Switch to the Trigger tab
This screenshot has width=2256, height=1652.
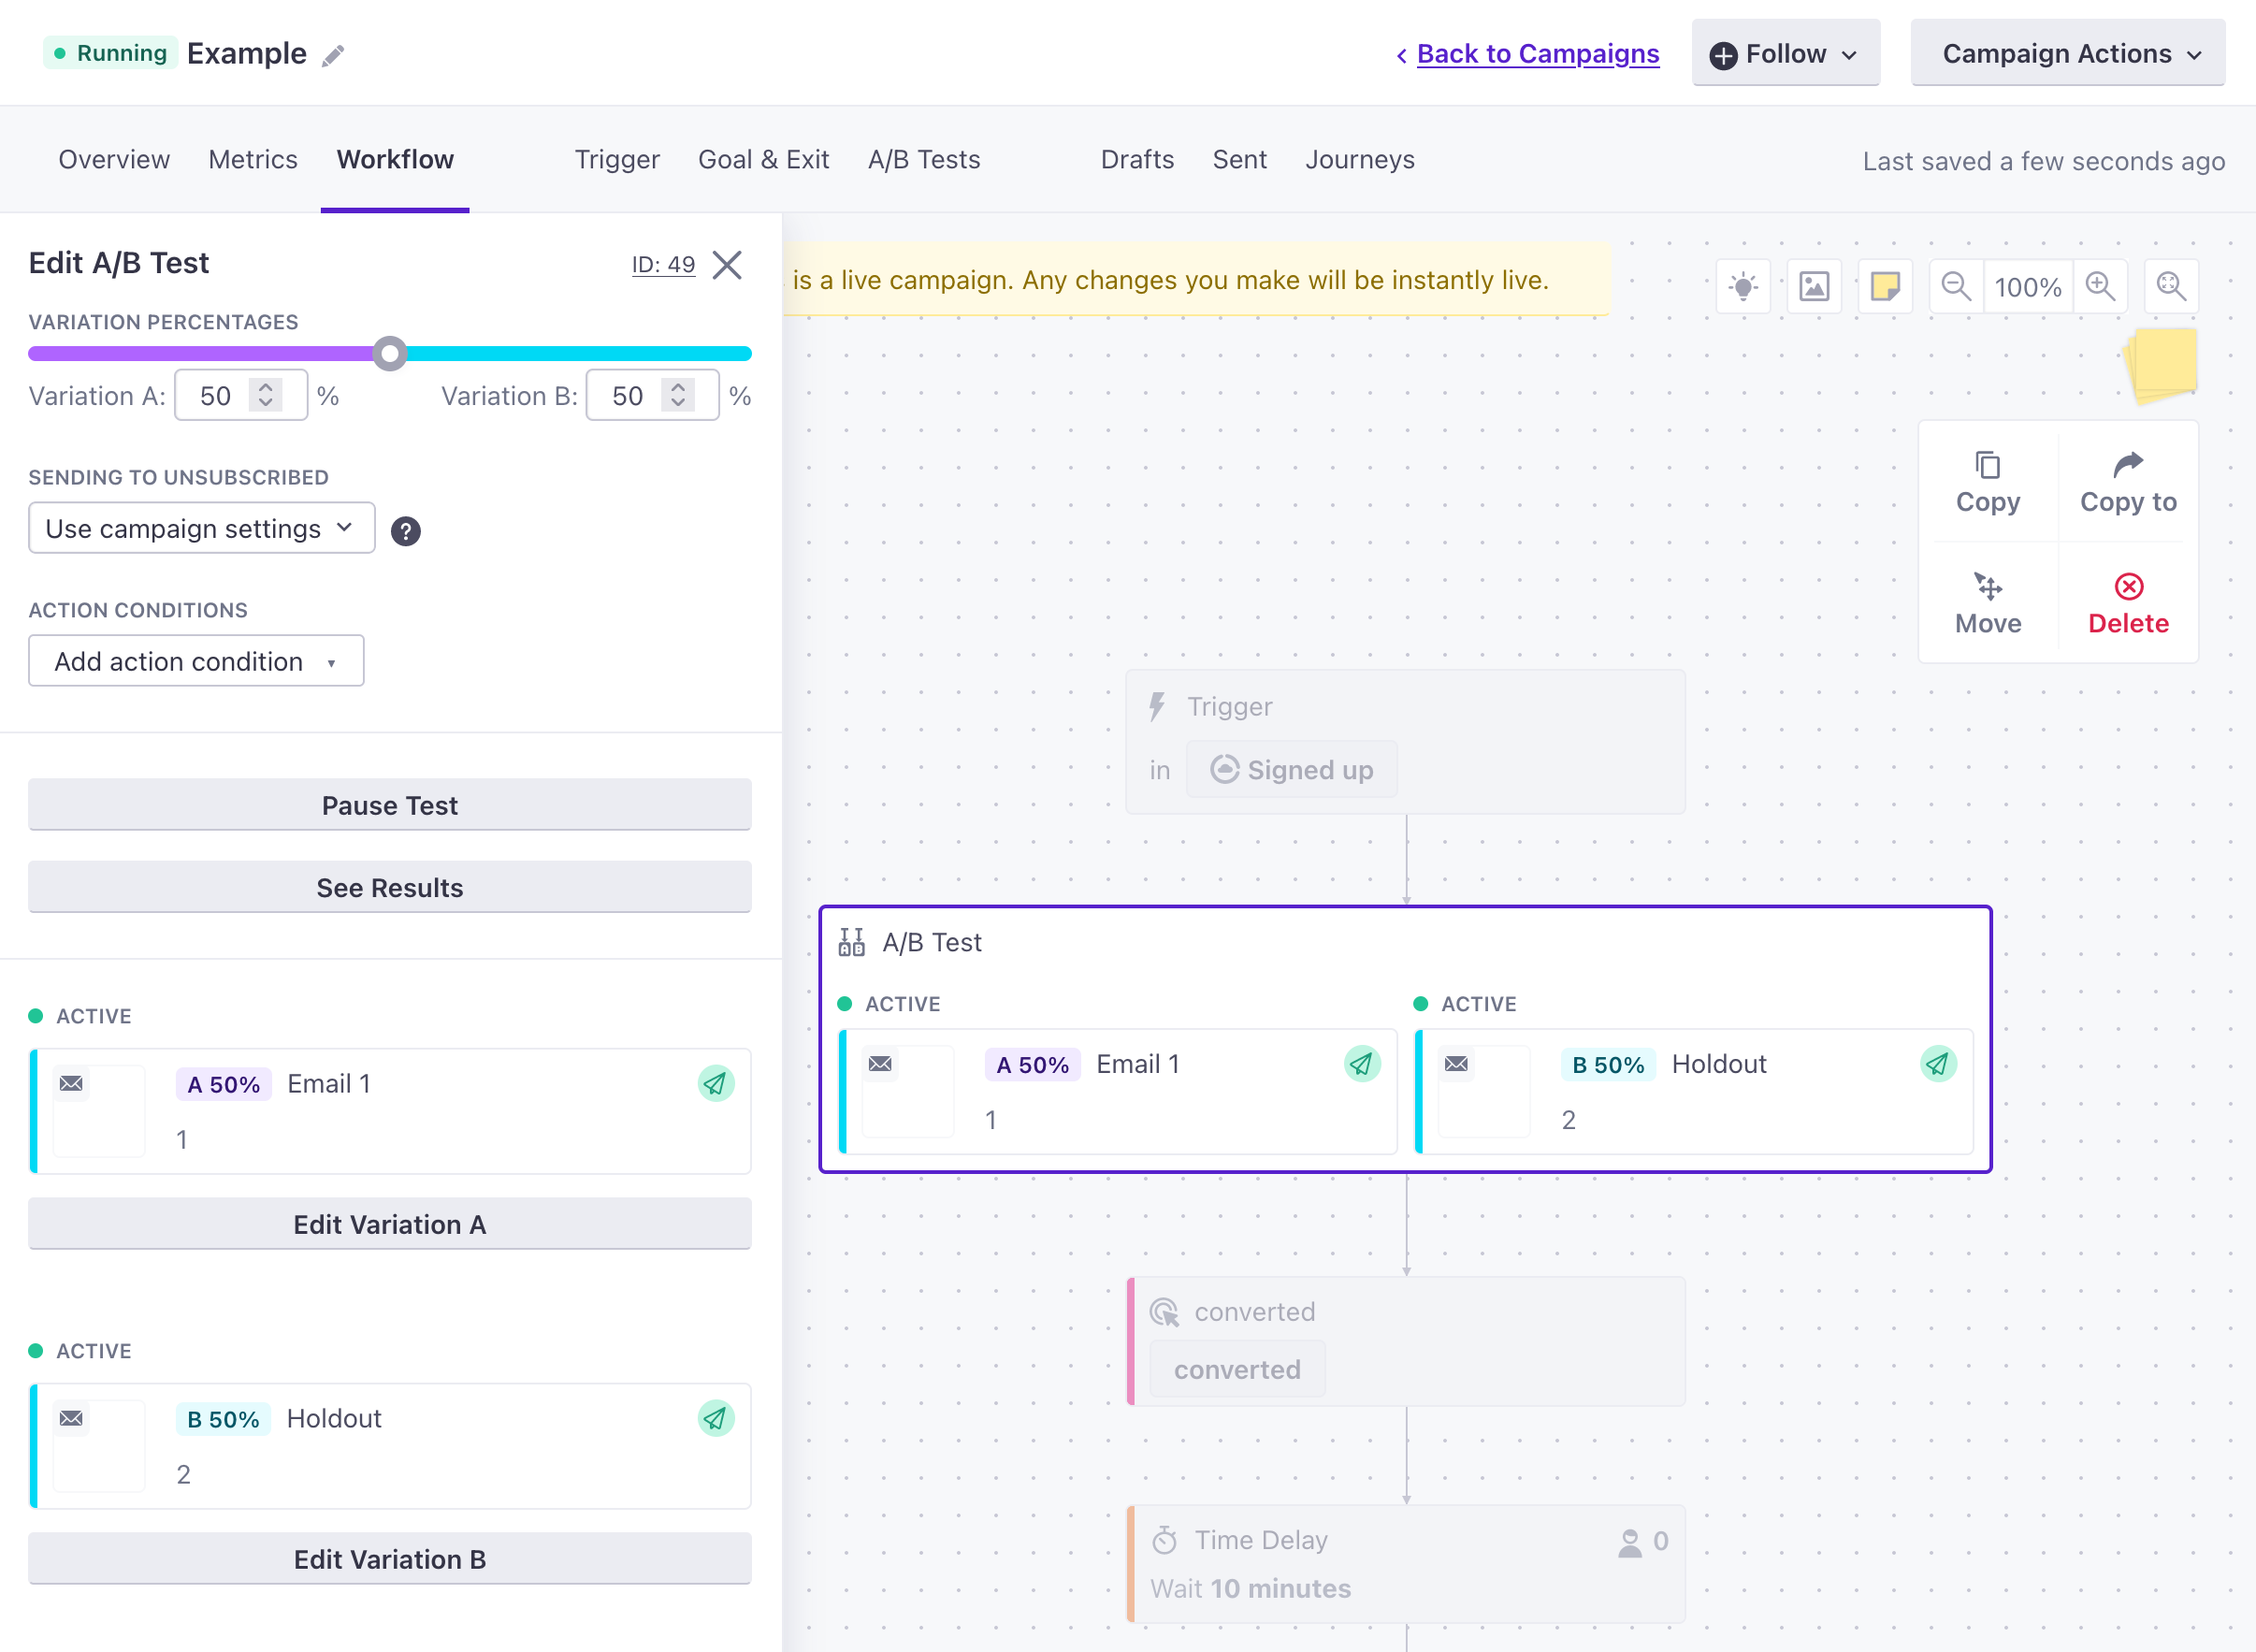pos(616,161)
